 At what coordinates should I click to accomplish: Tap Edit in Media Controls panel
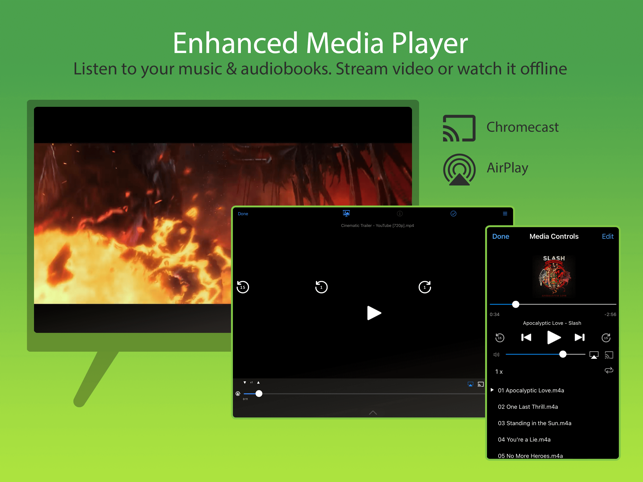pyautogui.click(x=607, y=236)
